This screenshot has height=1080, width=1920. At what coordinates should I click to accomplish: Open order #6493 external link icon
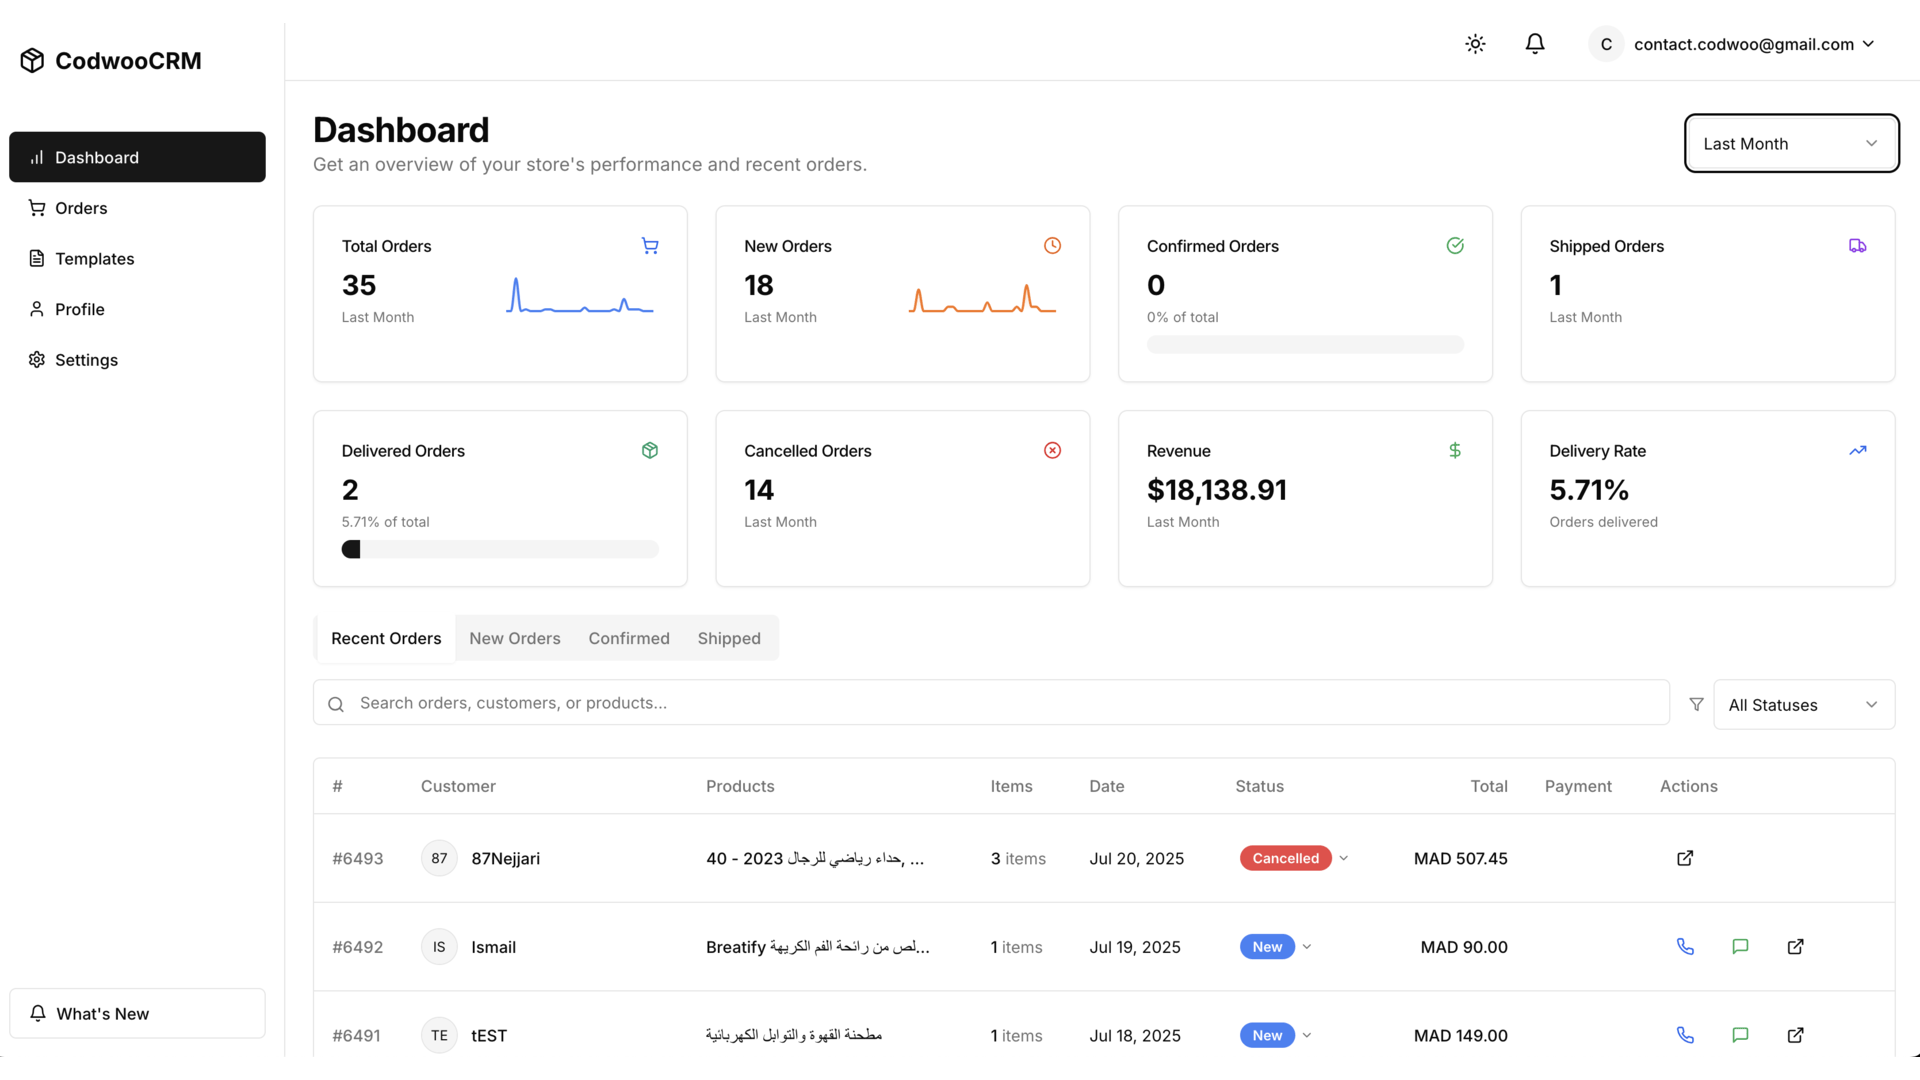[1685, 858]
